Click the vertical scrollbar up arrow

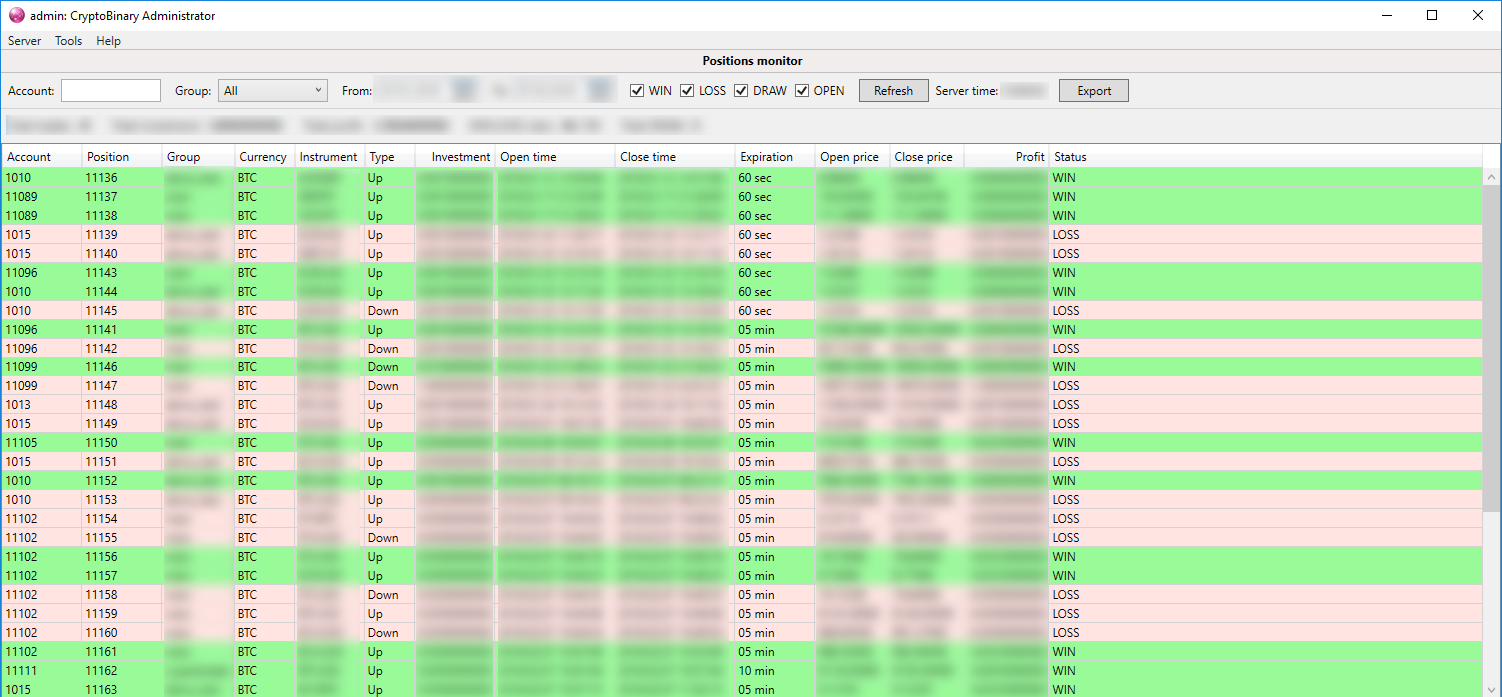tap(1491, 176)
